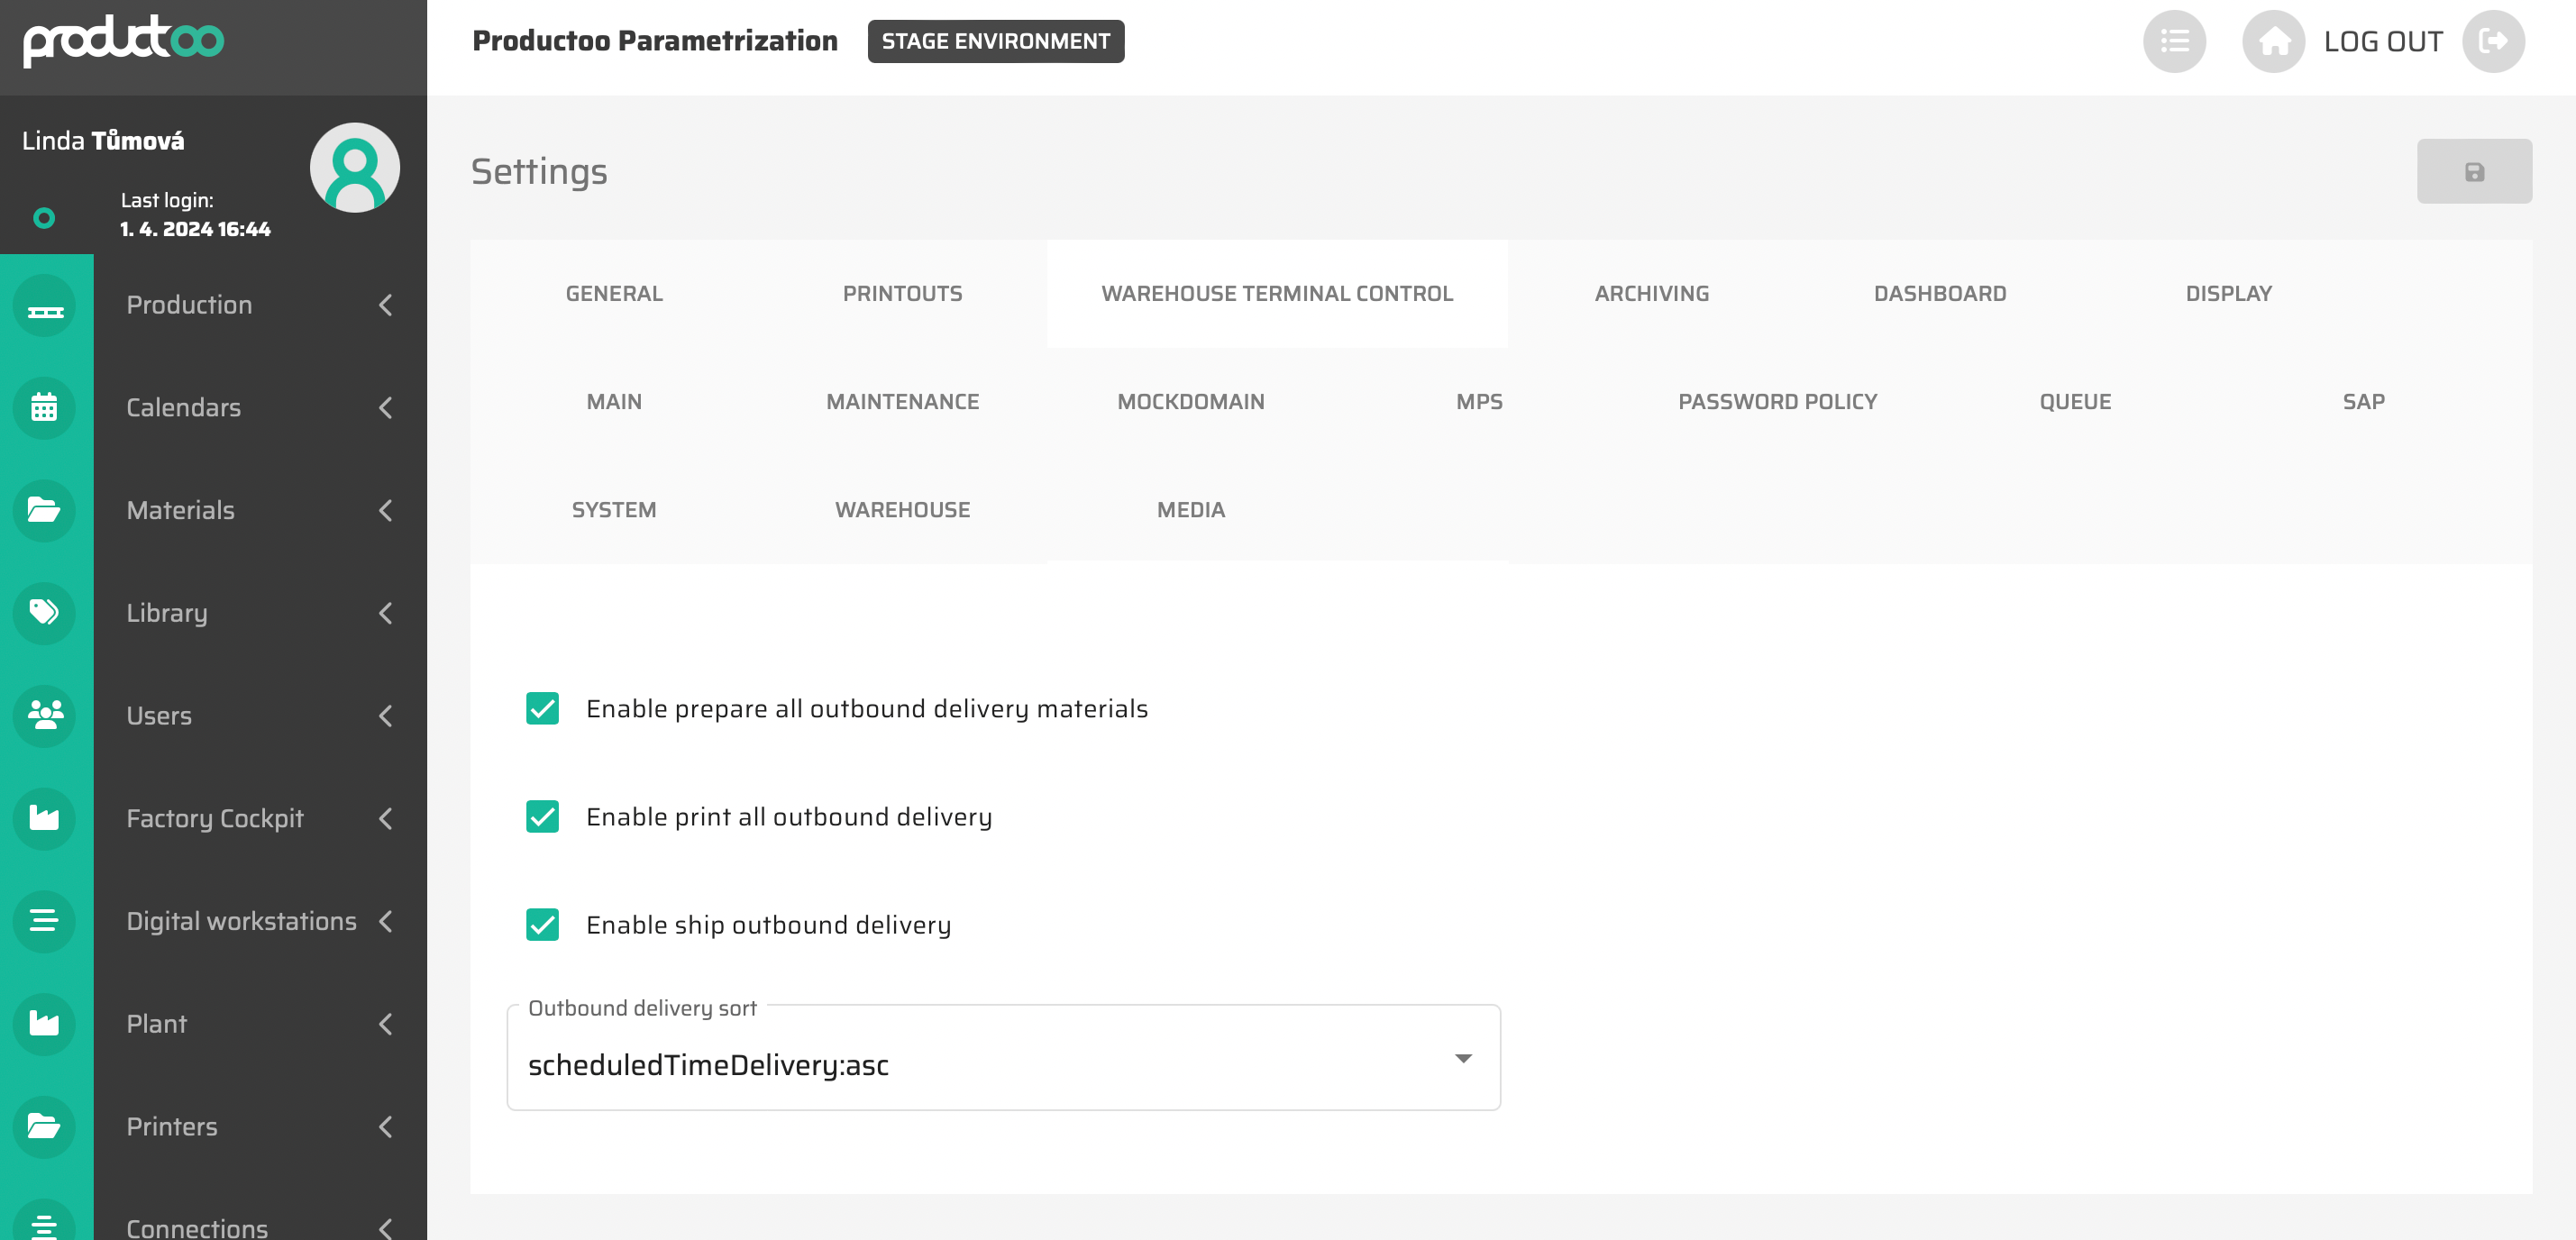Uncheck Enable prepare all outbound delivery materials
Viewport: 2576px width, 1240px height.
(542, 708)
